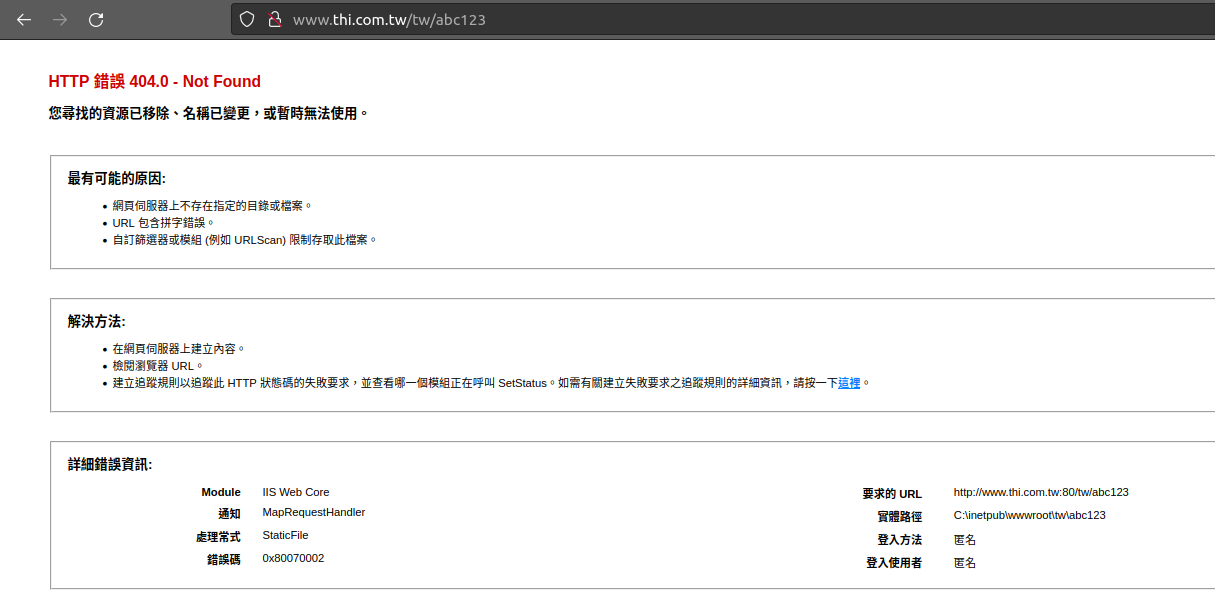1215x597 pixels.
Task: Select the 匿名 value next to 登入使用者
Action: 965,563
